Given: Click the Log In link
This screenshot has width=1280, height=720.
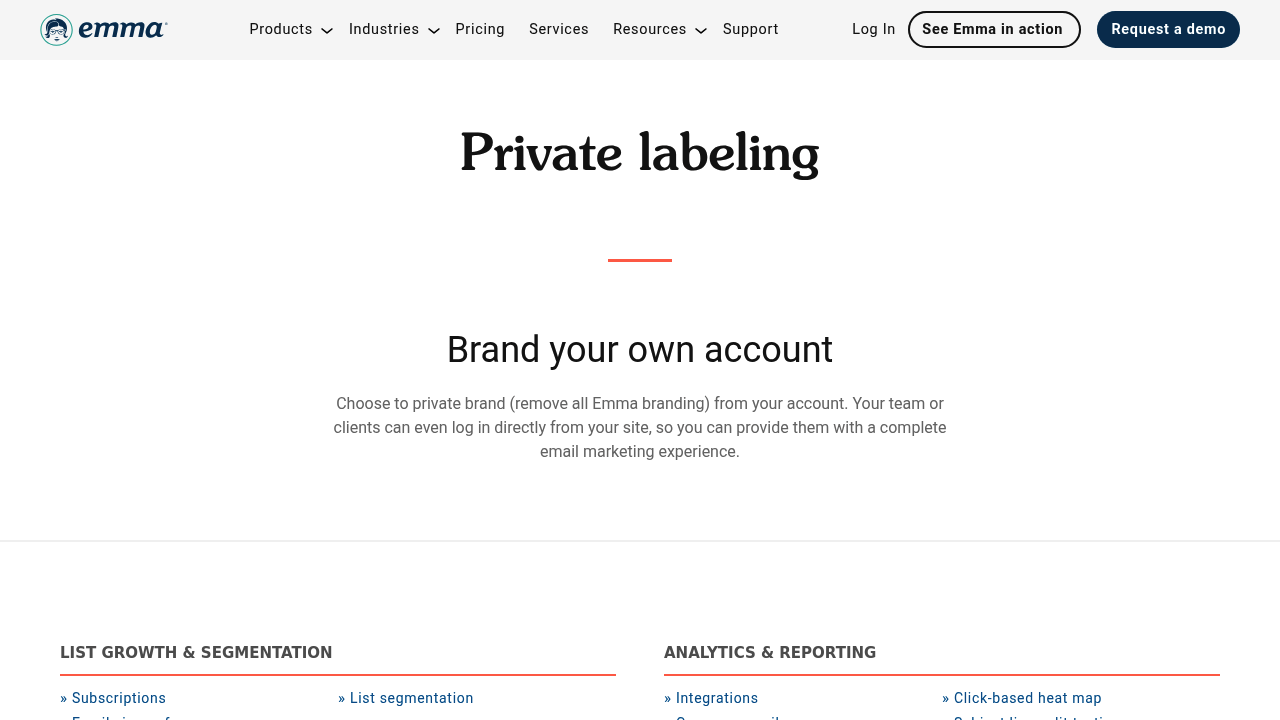Looking at the screenshot, I should (874, 30).
